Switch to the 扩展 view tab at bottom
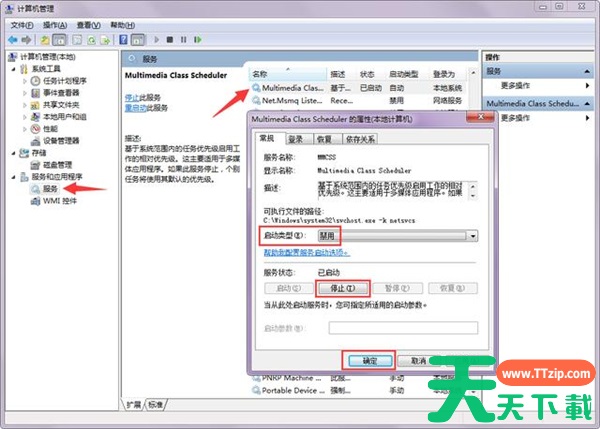This screenshot has width=600, height=429. [134, 405]
